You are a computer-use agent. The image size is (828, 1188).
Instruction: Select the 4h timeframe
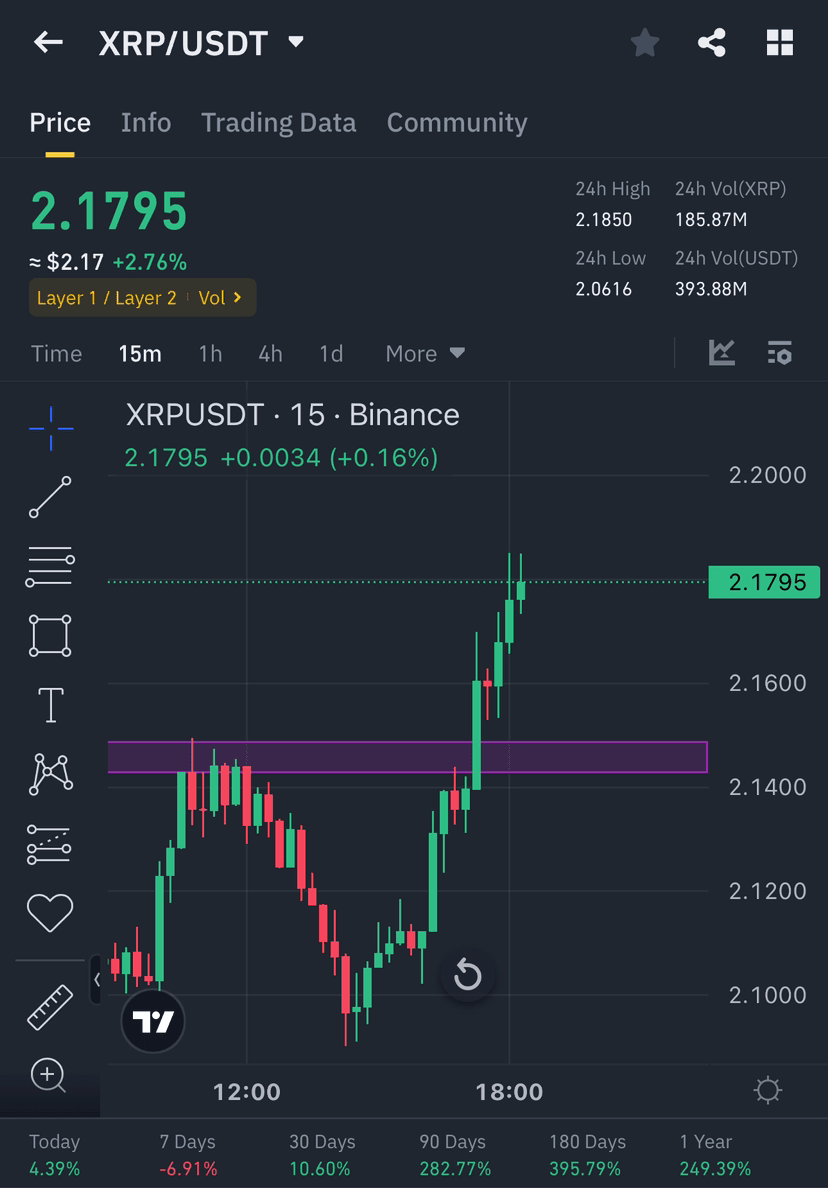pyautogui.click(x=270, y=354)
